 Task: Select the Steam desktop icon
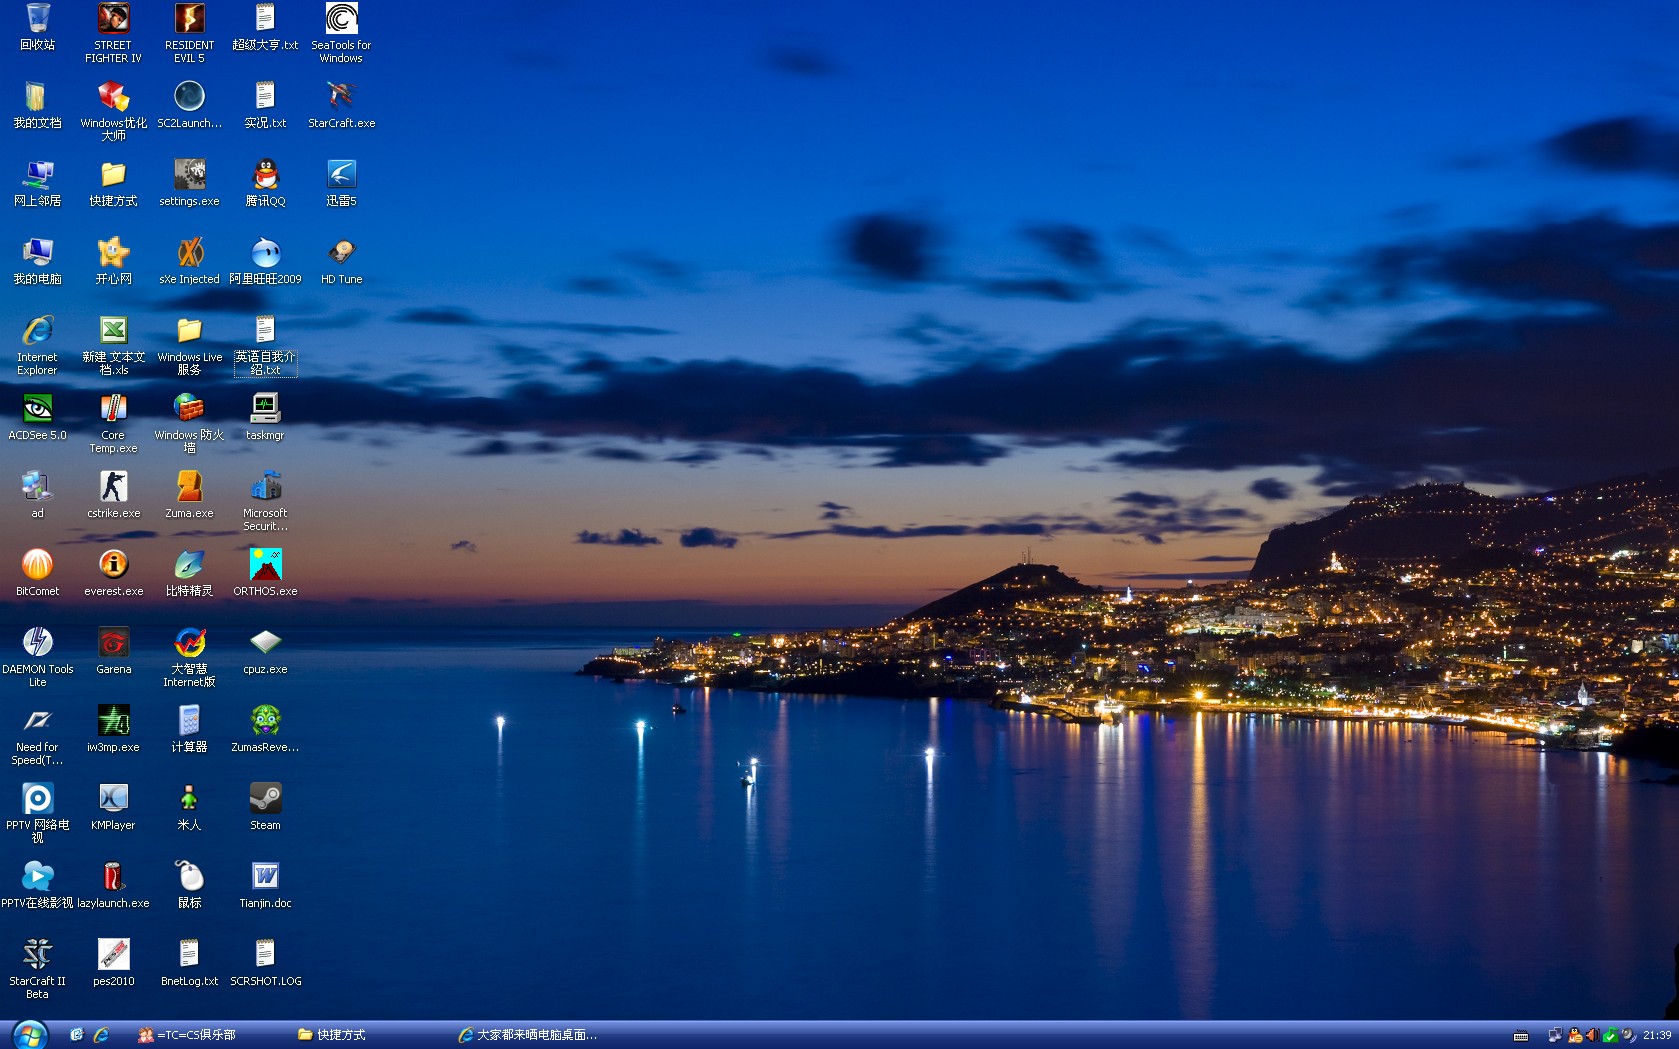tap(265, 807)
